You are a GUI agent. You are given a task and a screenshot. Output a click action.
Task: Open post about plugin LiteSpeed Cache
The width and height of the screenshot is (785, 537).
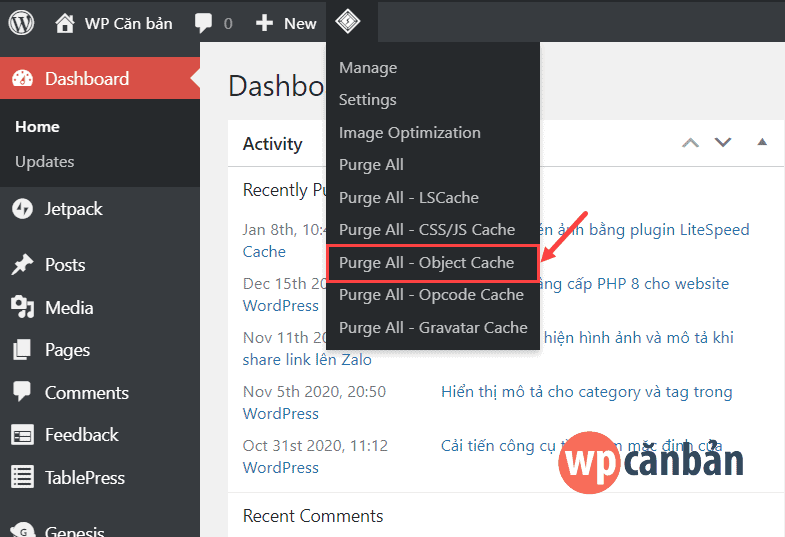pos(645,230)
